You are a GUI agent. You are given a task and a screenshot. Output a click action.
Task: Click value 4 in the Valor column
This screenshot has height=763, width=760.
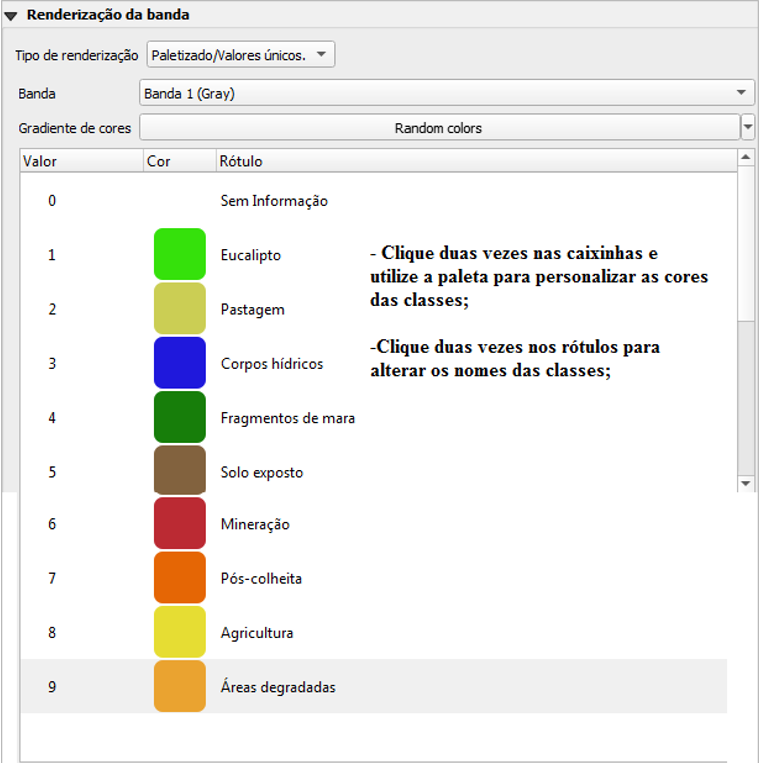[x=52, y=418]
